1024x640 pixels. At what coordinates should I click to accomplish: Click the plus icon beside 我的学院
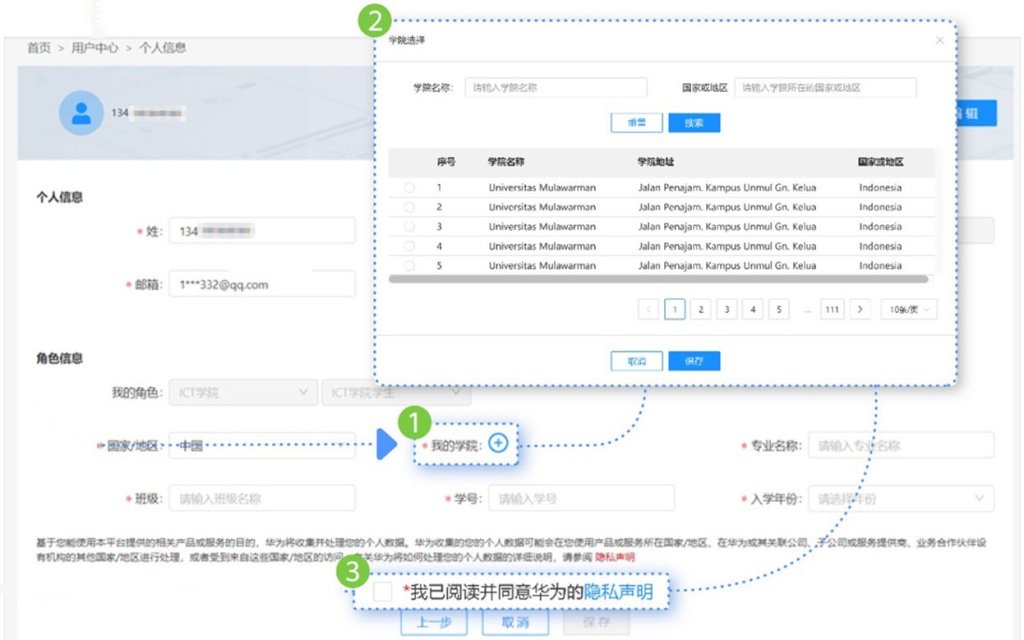[x=499, y=445]
